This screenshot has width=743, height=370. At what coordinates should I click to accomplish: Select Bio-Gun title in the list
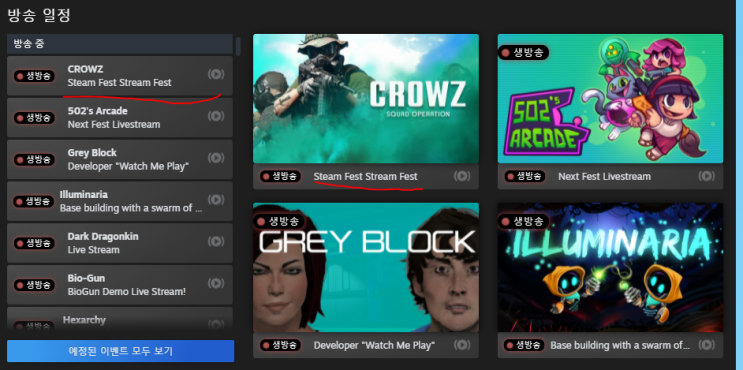86,278
